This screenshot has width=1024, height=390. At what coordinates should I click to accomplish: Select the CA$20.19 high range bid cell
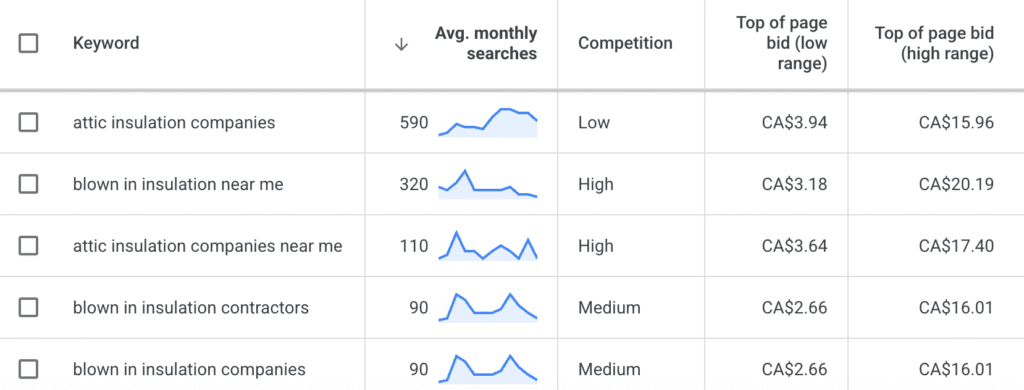(x=956, y=184)
